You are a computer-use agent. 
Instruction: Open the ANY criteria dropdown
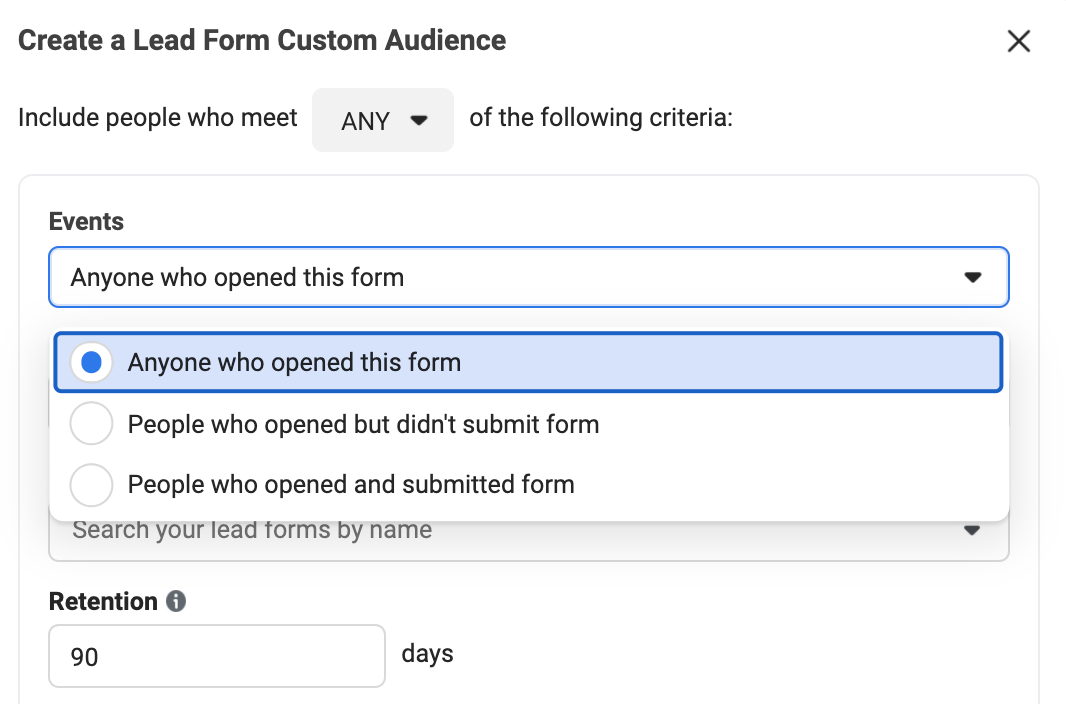click(382, 120)
